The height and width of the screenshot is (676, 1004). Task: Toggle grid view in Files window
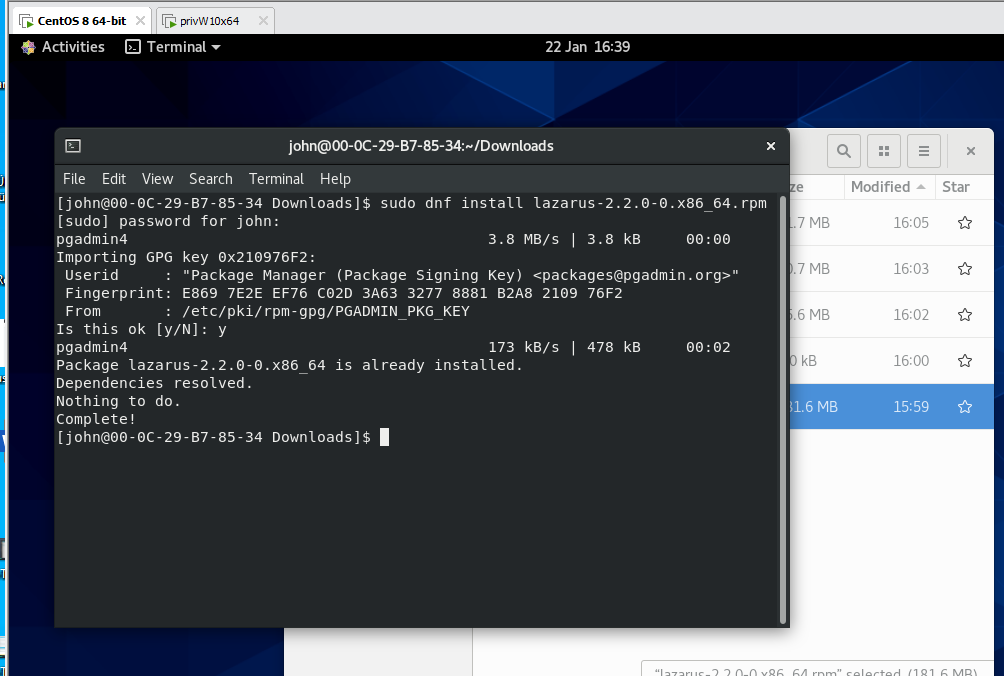pyautogui.click(x=884, y=151)
